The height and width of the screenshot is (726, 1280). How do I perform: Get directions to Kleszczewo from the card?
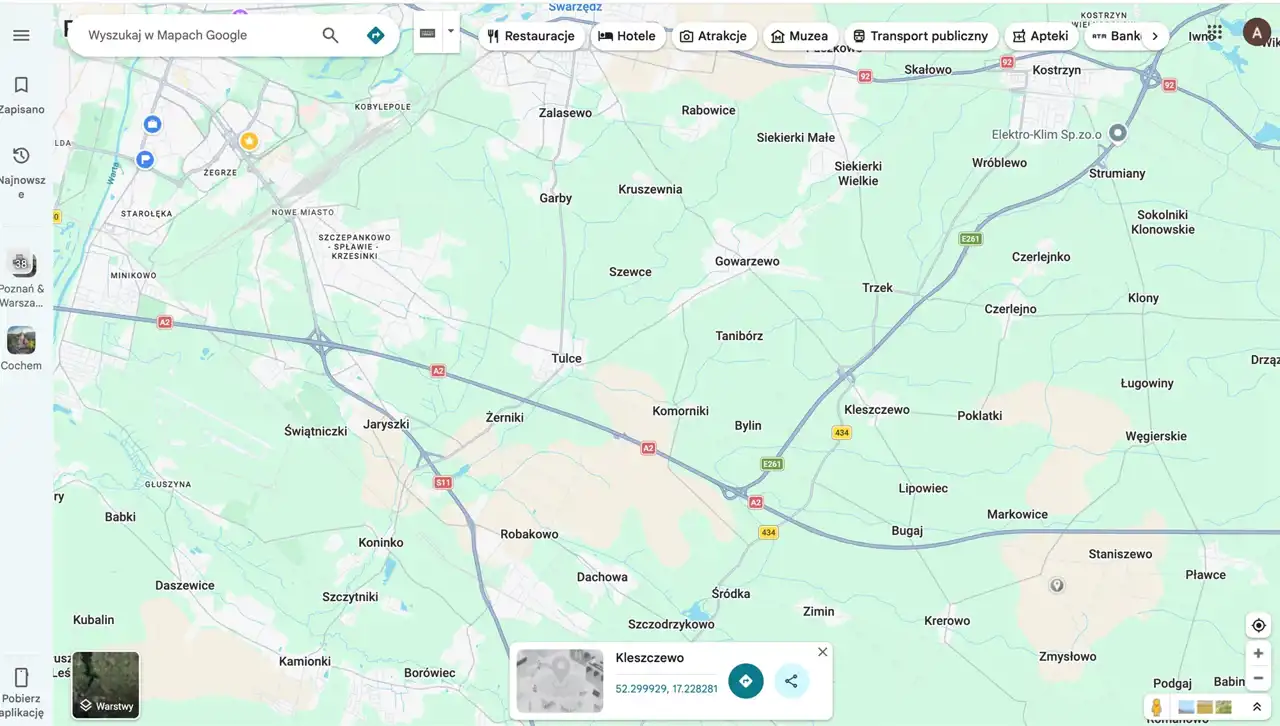click(745, 681)
